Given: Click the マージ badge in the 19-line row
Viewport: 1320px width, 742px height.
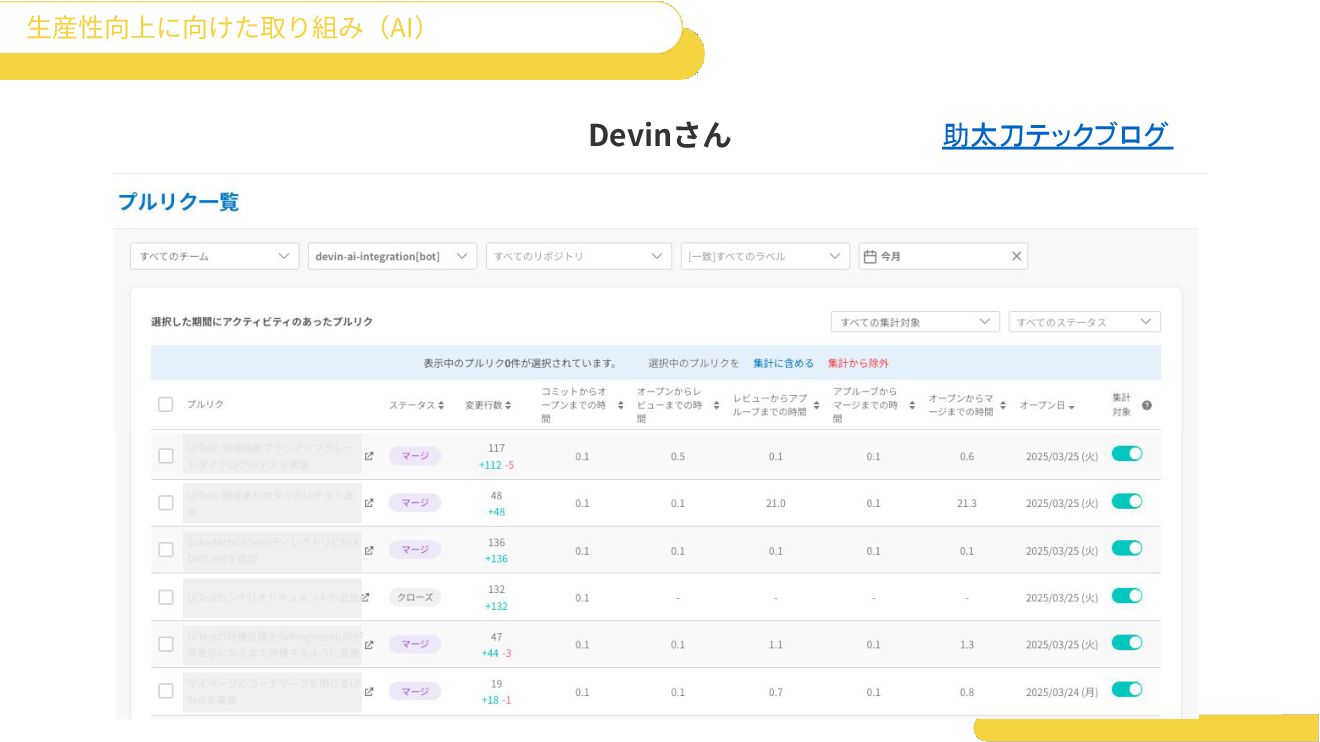Looking at the screenshot, I should [x=415, y=691].
